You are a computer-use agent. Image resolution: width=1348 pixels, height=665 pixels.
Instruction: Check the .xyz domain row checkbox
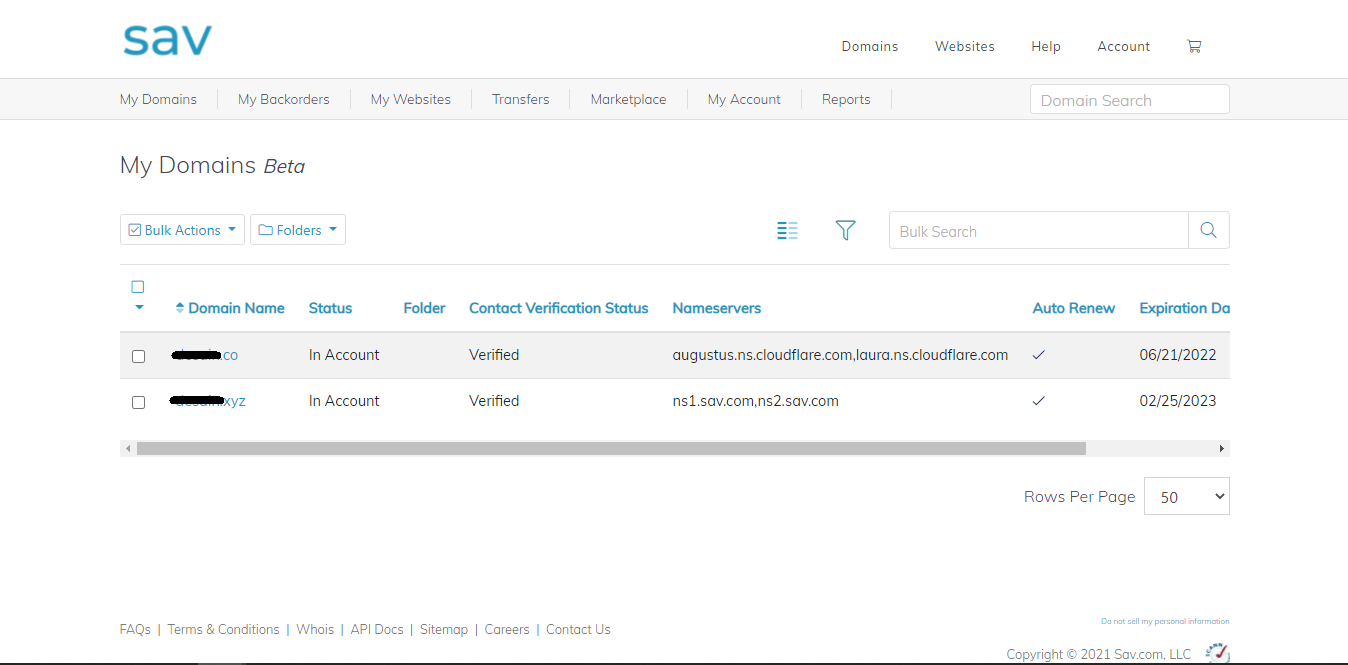138,402
